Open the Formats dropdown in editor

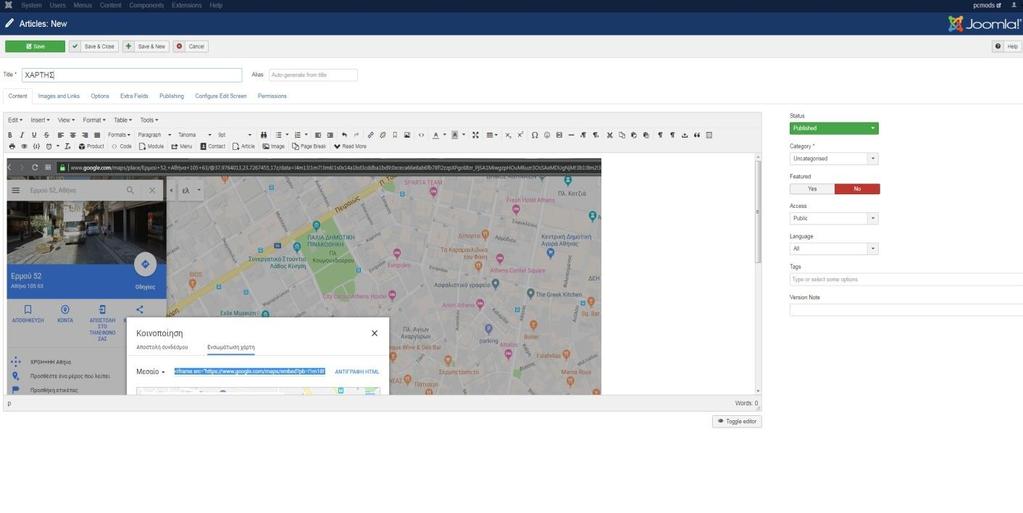(x=119, y=135)
